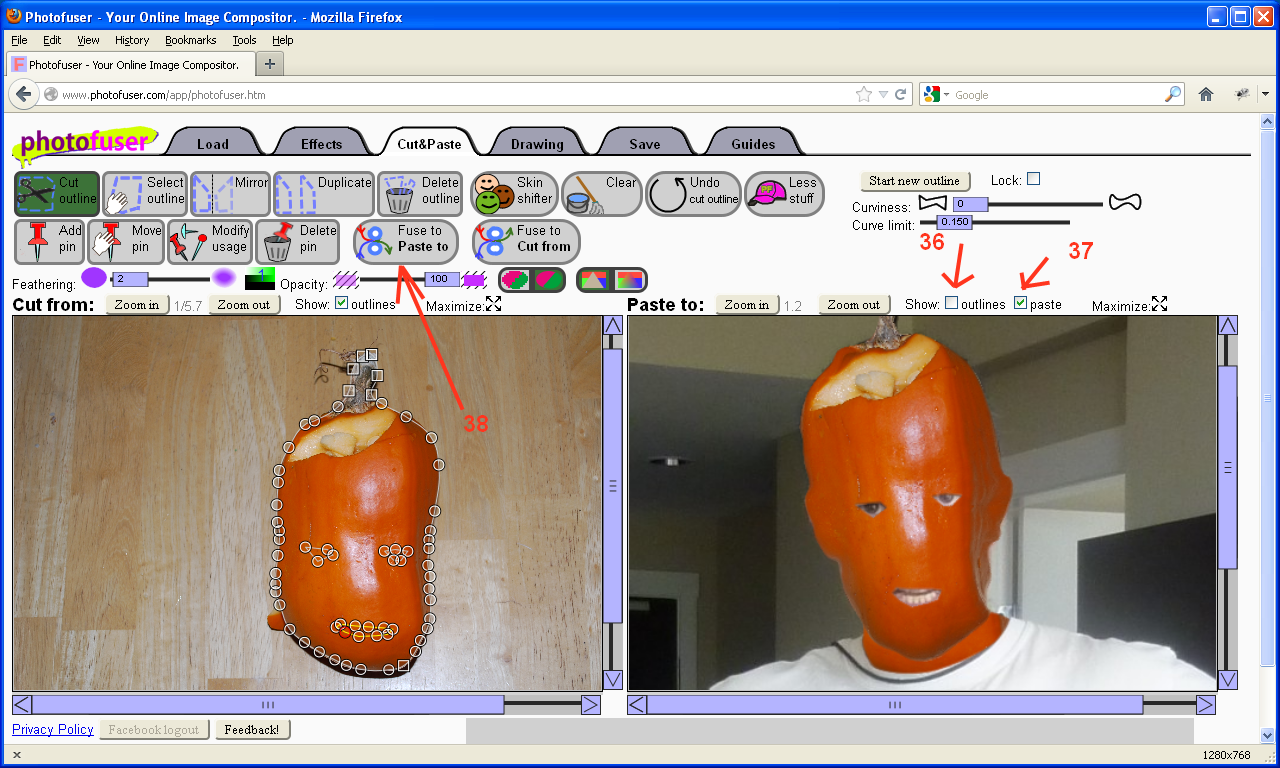Click the Cut&Paste tab
The height and width of the screenshot is (768, 1280).
click(429, 144)
